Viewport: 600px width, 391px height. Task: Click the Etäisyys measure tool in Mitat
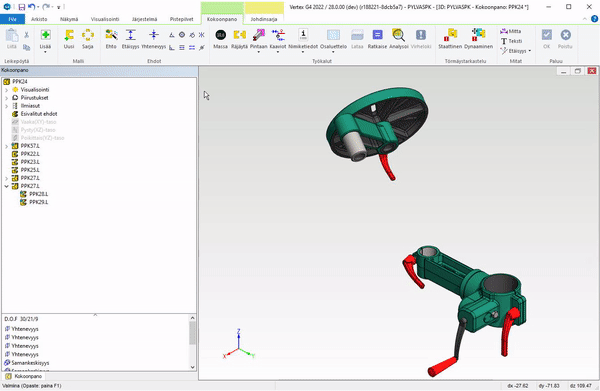coord(513,51)
